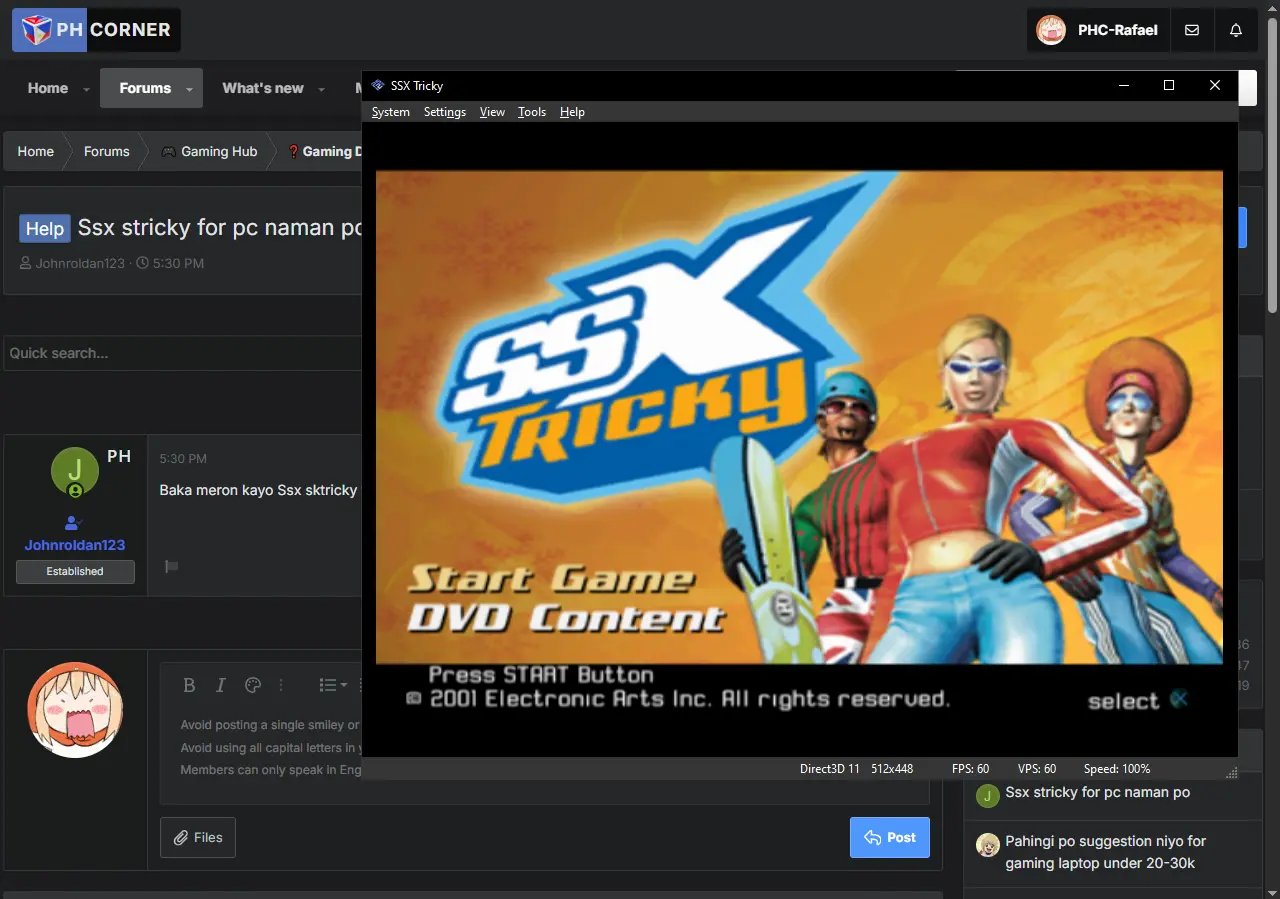Click the PH Corner logo
The height and width of the screenshot is (899, 1280).
(96, 30)
